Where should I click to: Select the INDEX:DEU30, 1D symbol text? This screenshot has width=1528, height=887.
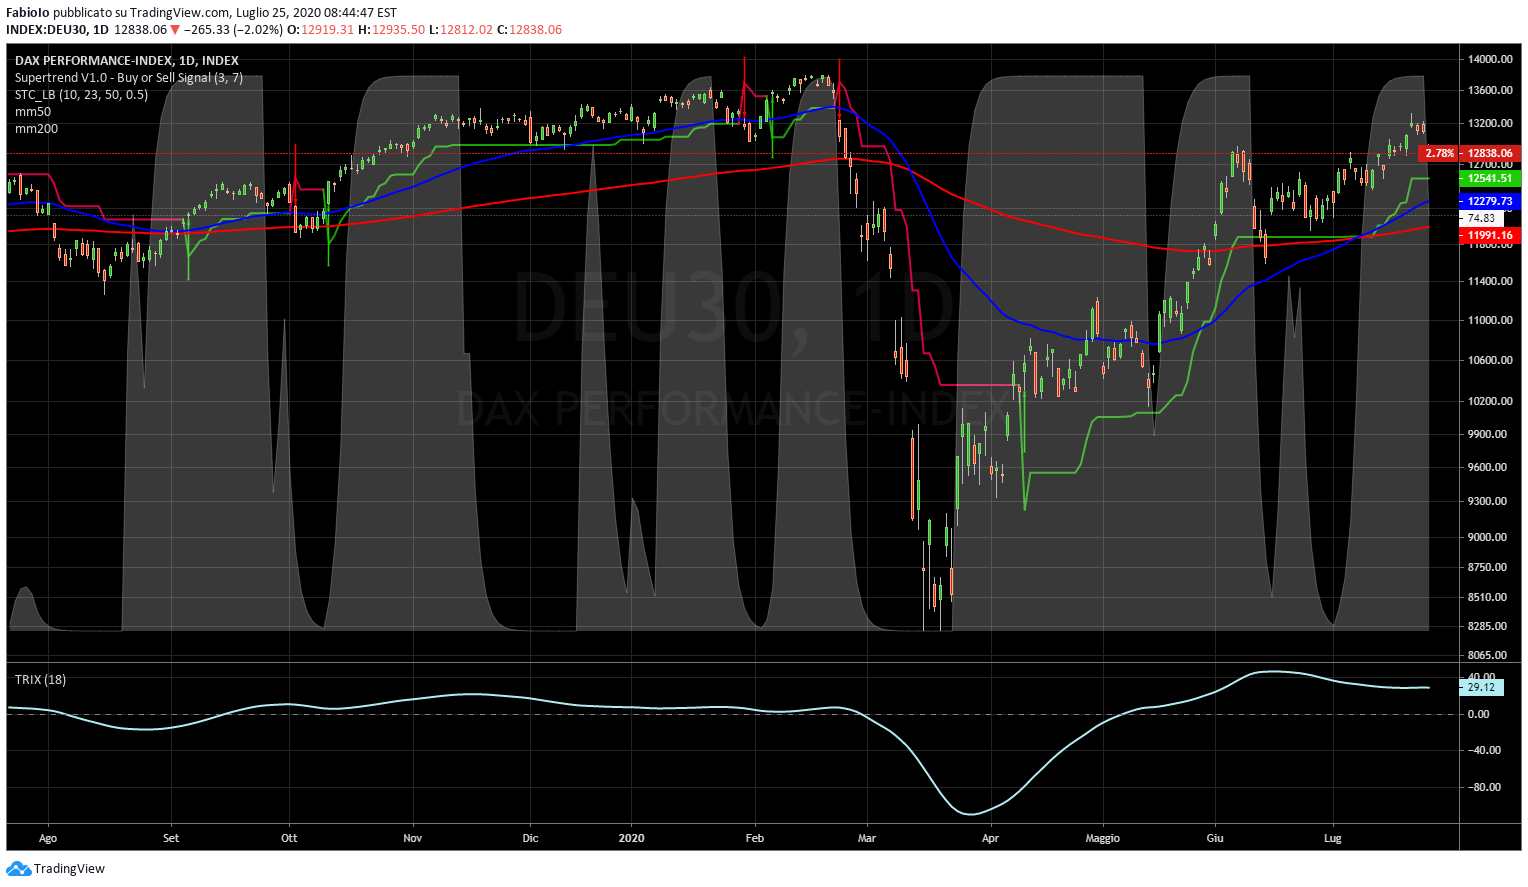click(x=57, y=30)
